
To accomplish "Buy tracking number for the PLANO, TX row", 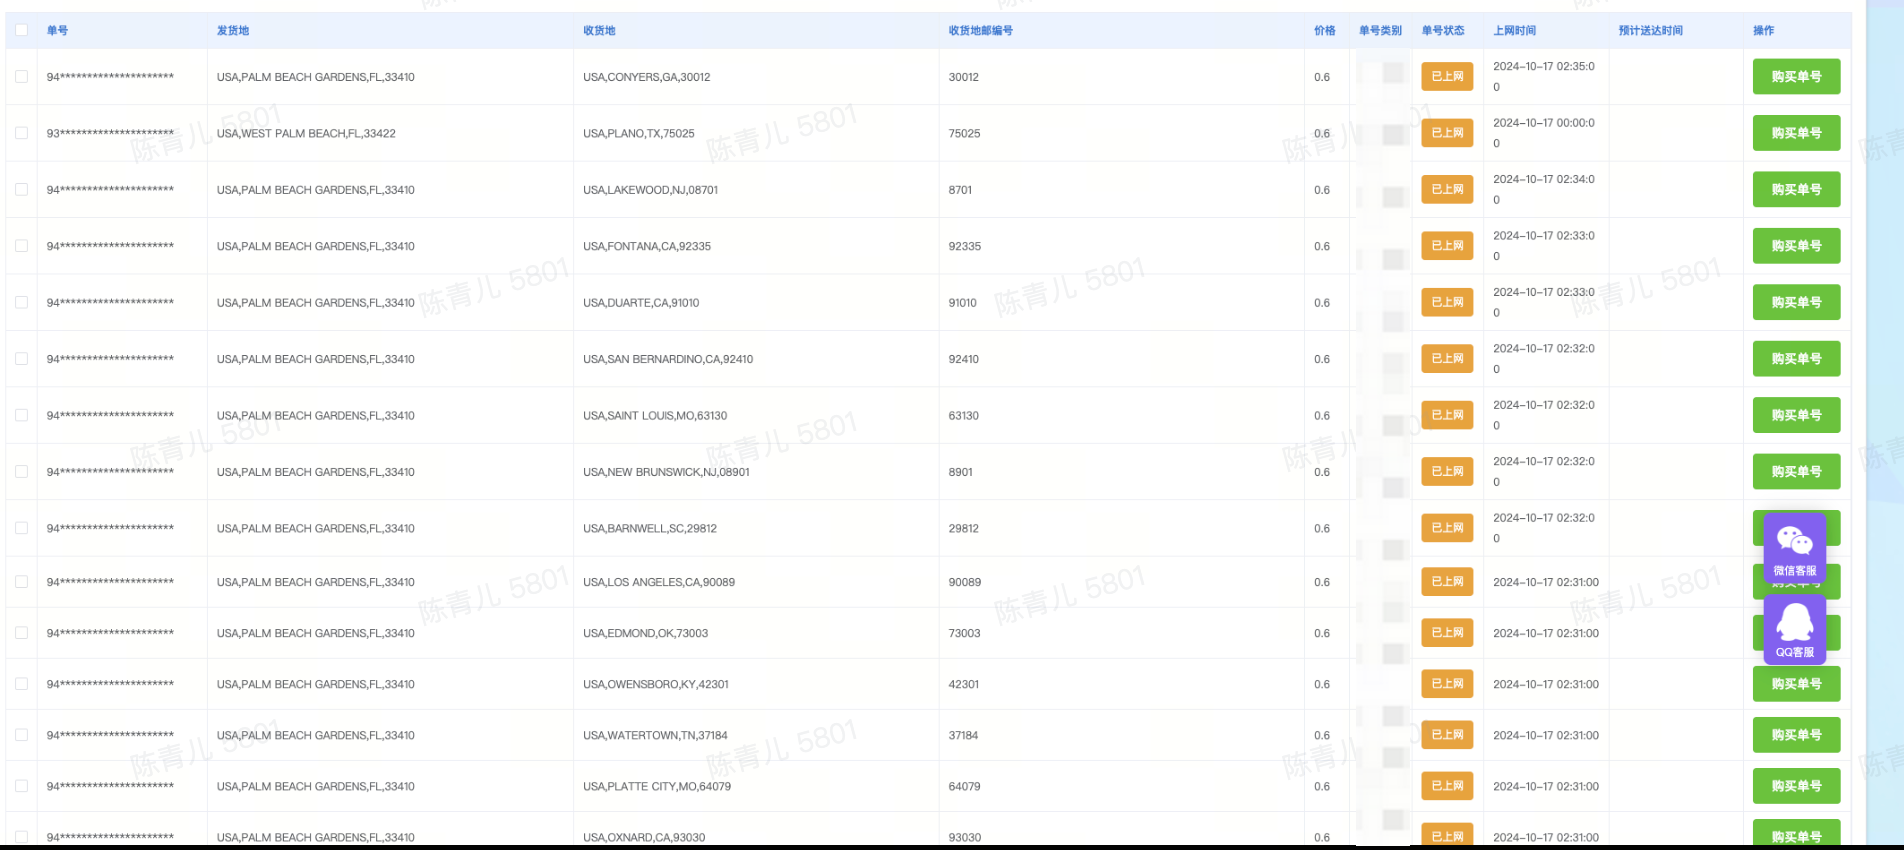I will 1796,133.
